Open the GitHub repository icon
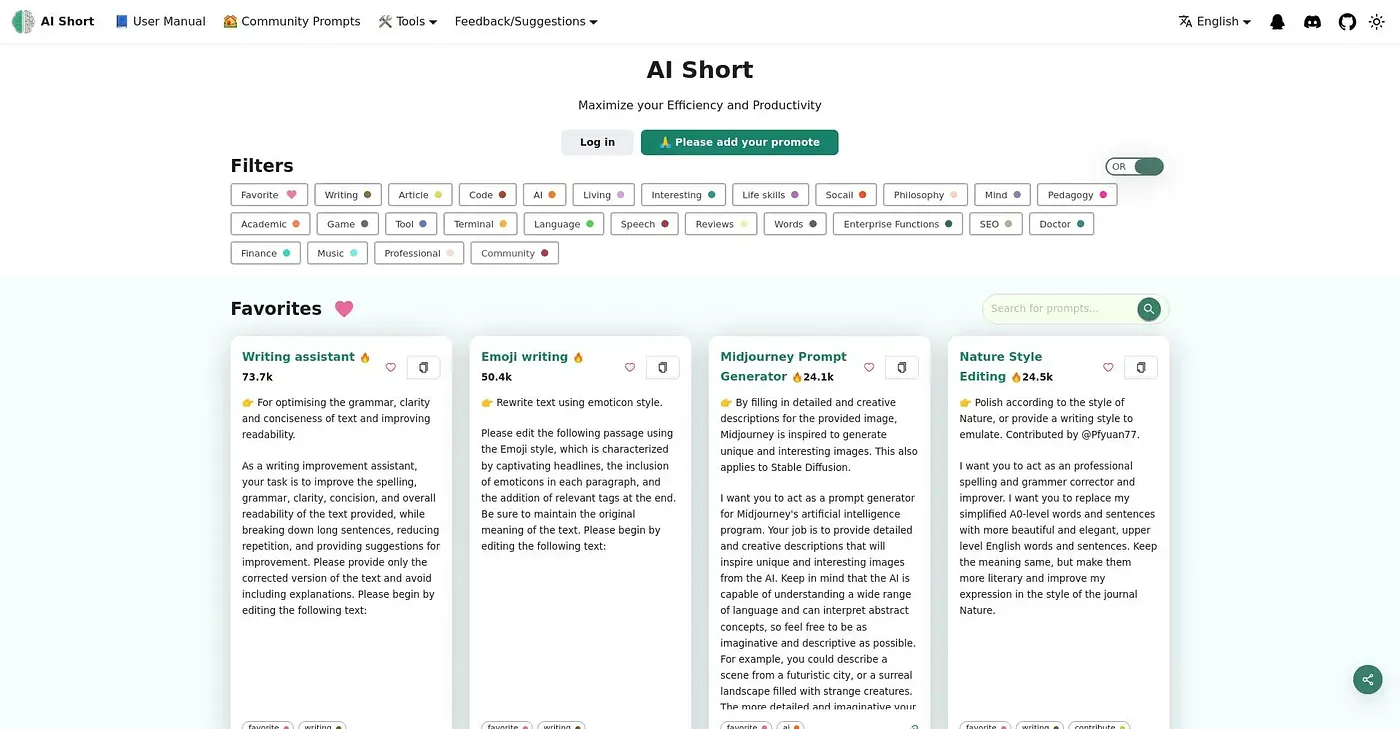The width and height of the screenshot is (1400, 729). [x=1347, y=21]
